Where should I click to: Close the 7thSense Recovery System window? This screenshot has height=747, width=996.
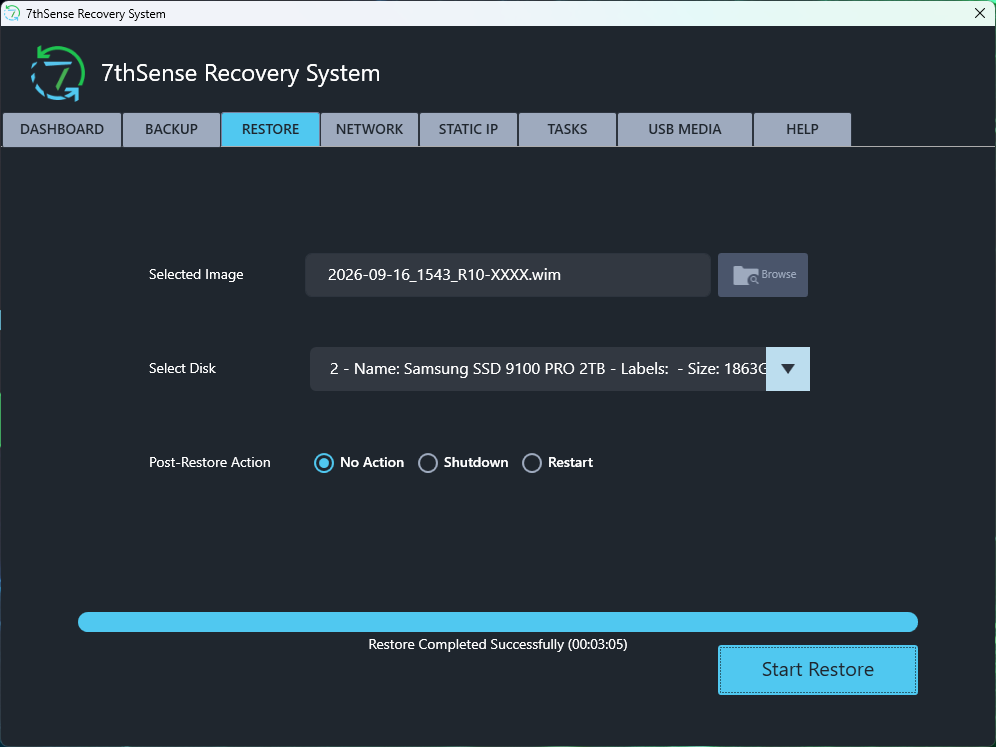(980, 13)
